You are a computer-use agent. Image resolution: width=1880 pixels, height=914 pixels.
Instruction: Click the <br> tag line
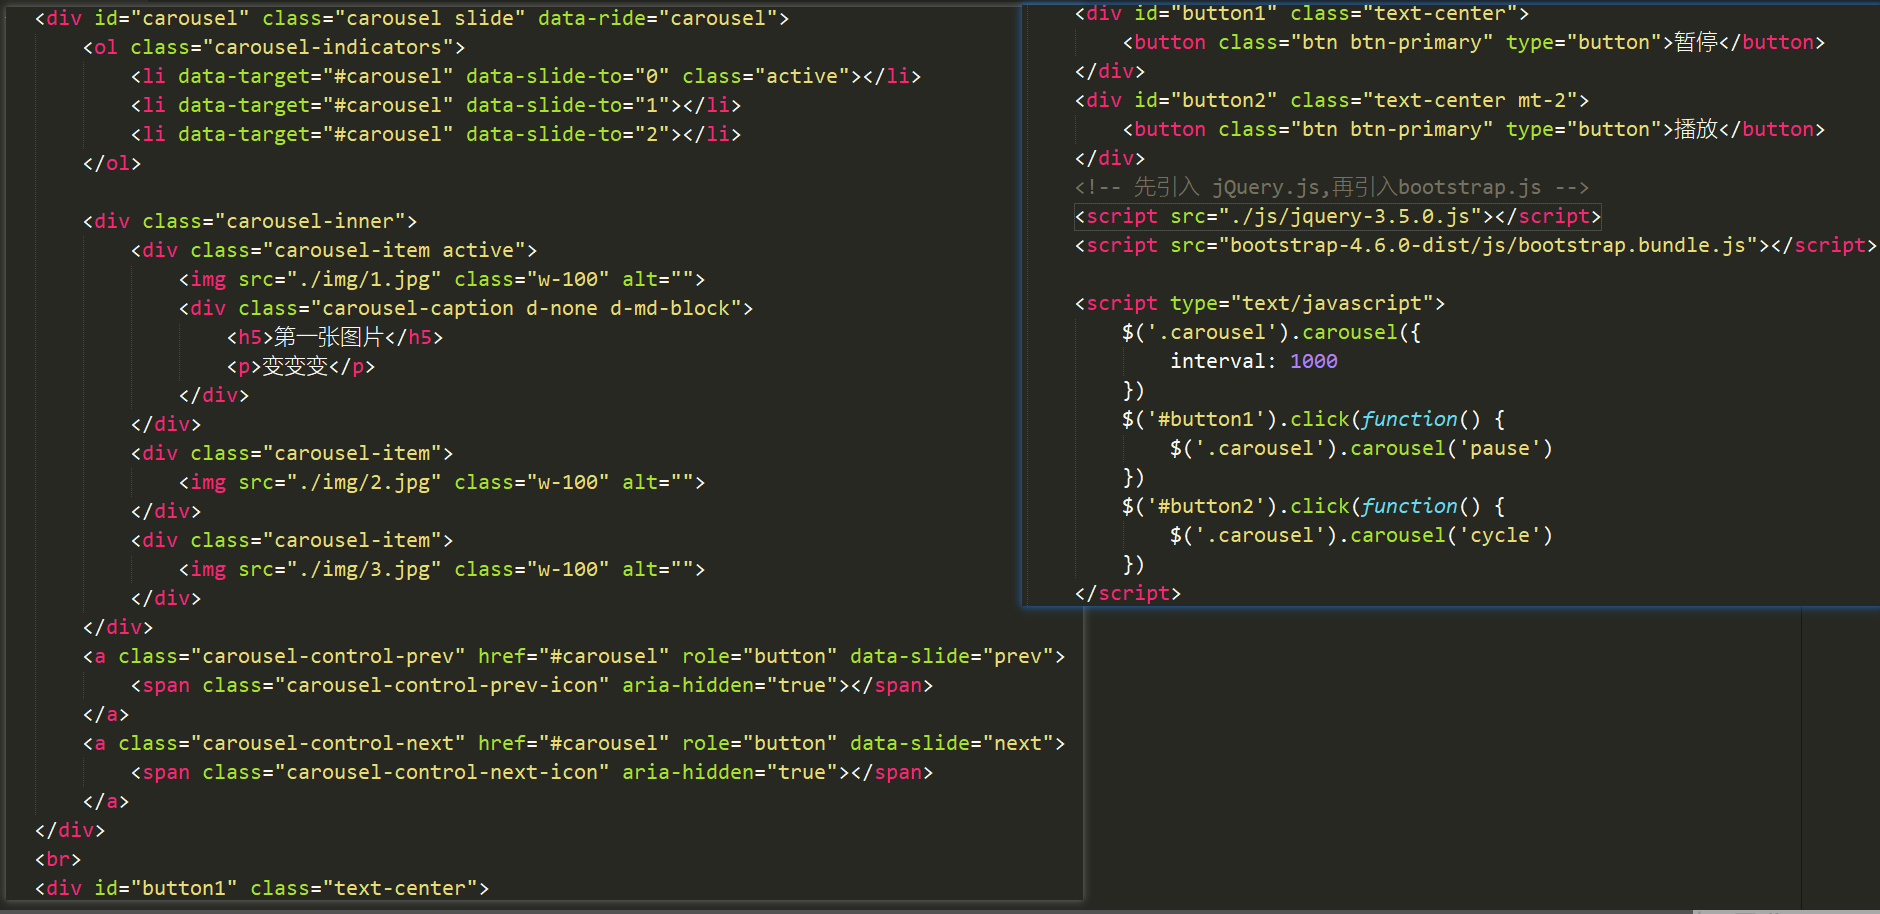click(x=58, y=859)
